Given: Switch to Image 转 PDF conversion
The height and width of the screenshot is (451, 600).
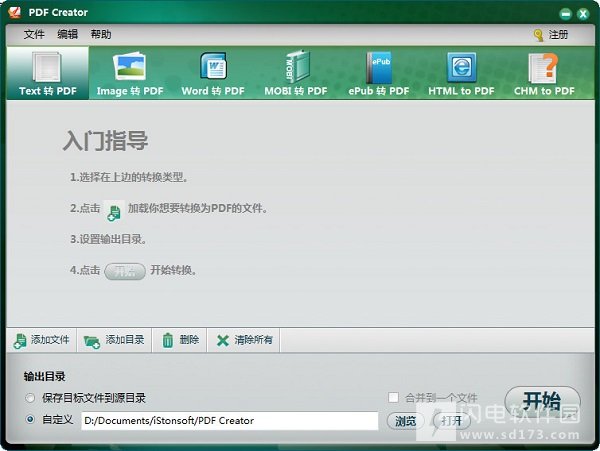Looking at the screenshot, I should coord(130,73).
